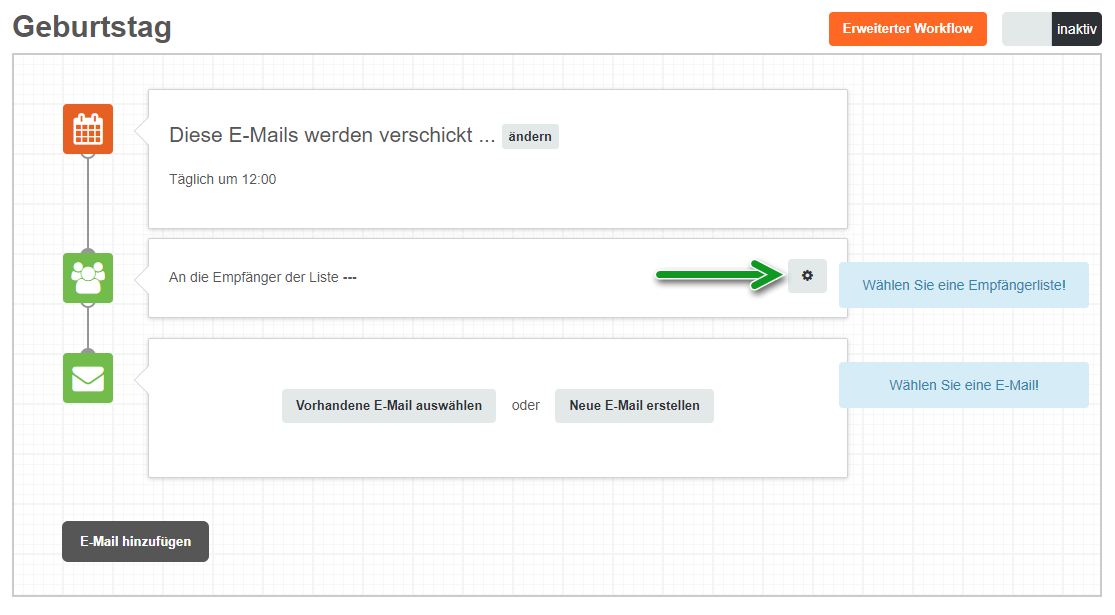This screenshot has width=1115, height=615.
Task: Click the green envelope e-mail icon
Action: [x=87, y=378]
